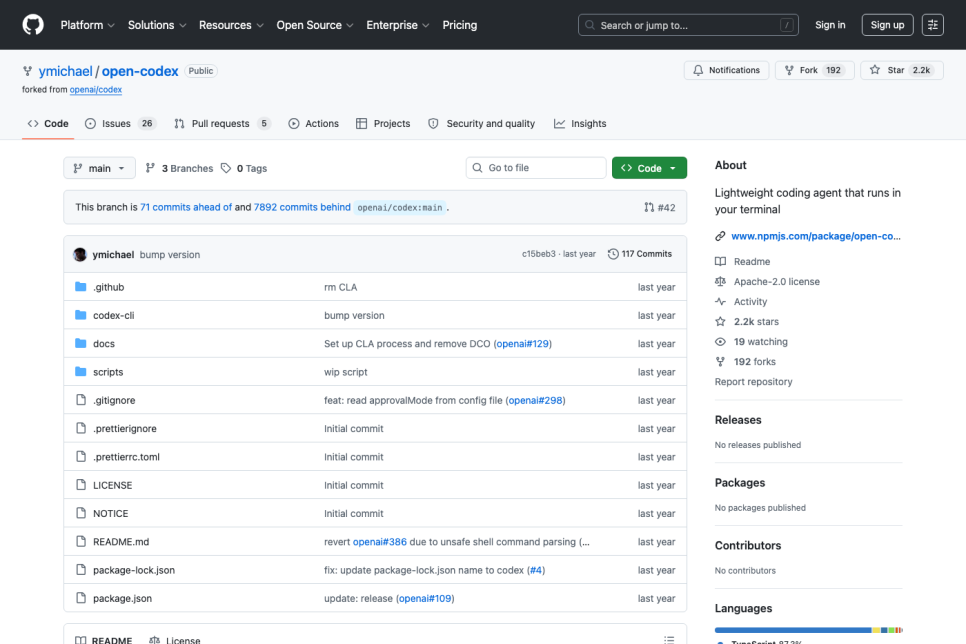Expand the green Code dropdown button

[x=649, y=168]
